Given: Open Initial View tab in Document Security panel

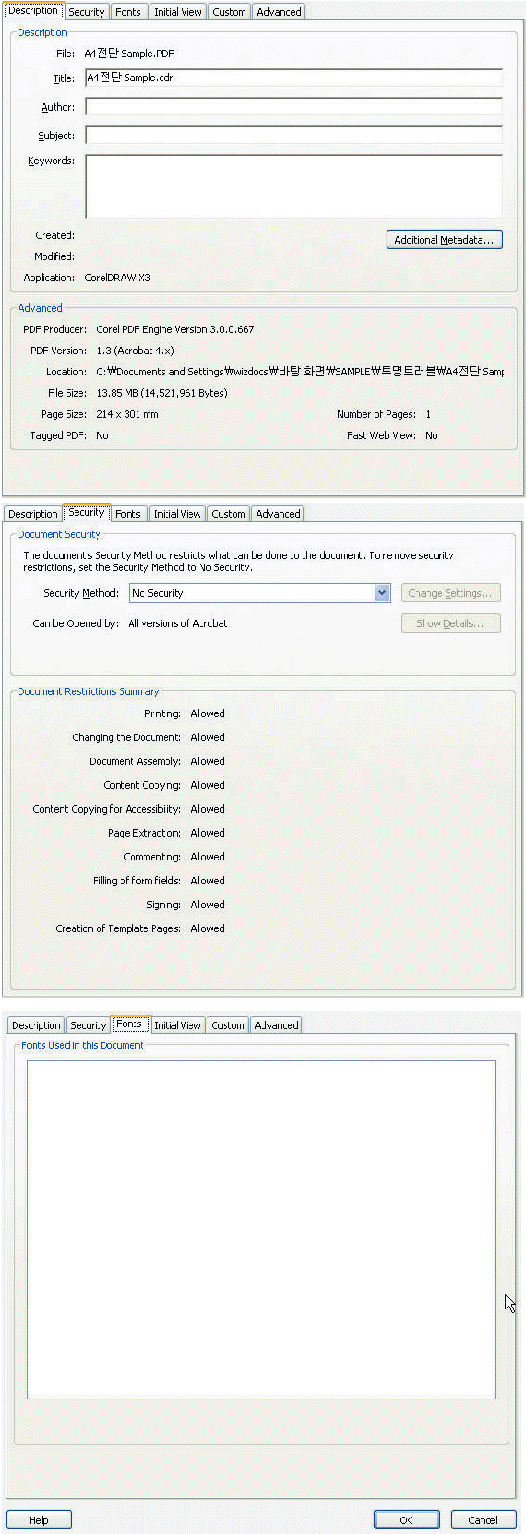Looking at the screenshot, I should click(177, 514).
